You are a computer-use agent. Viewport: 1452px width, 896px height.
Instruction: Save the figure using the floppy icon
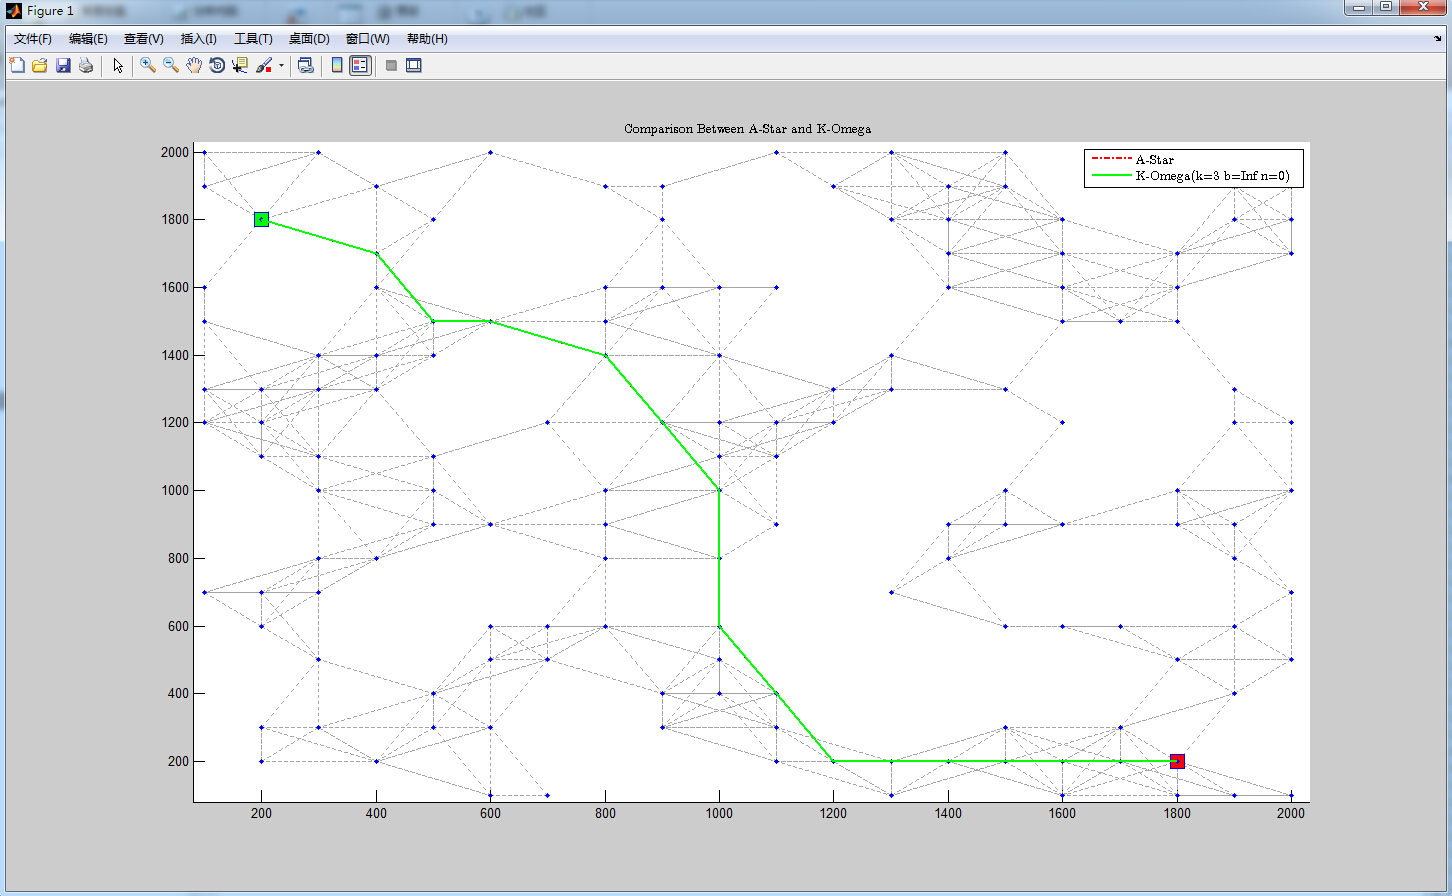[63, 65]
